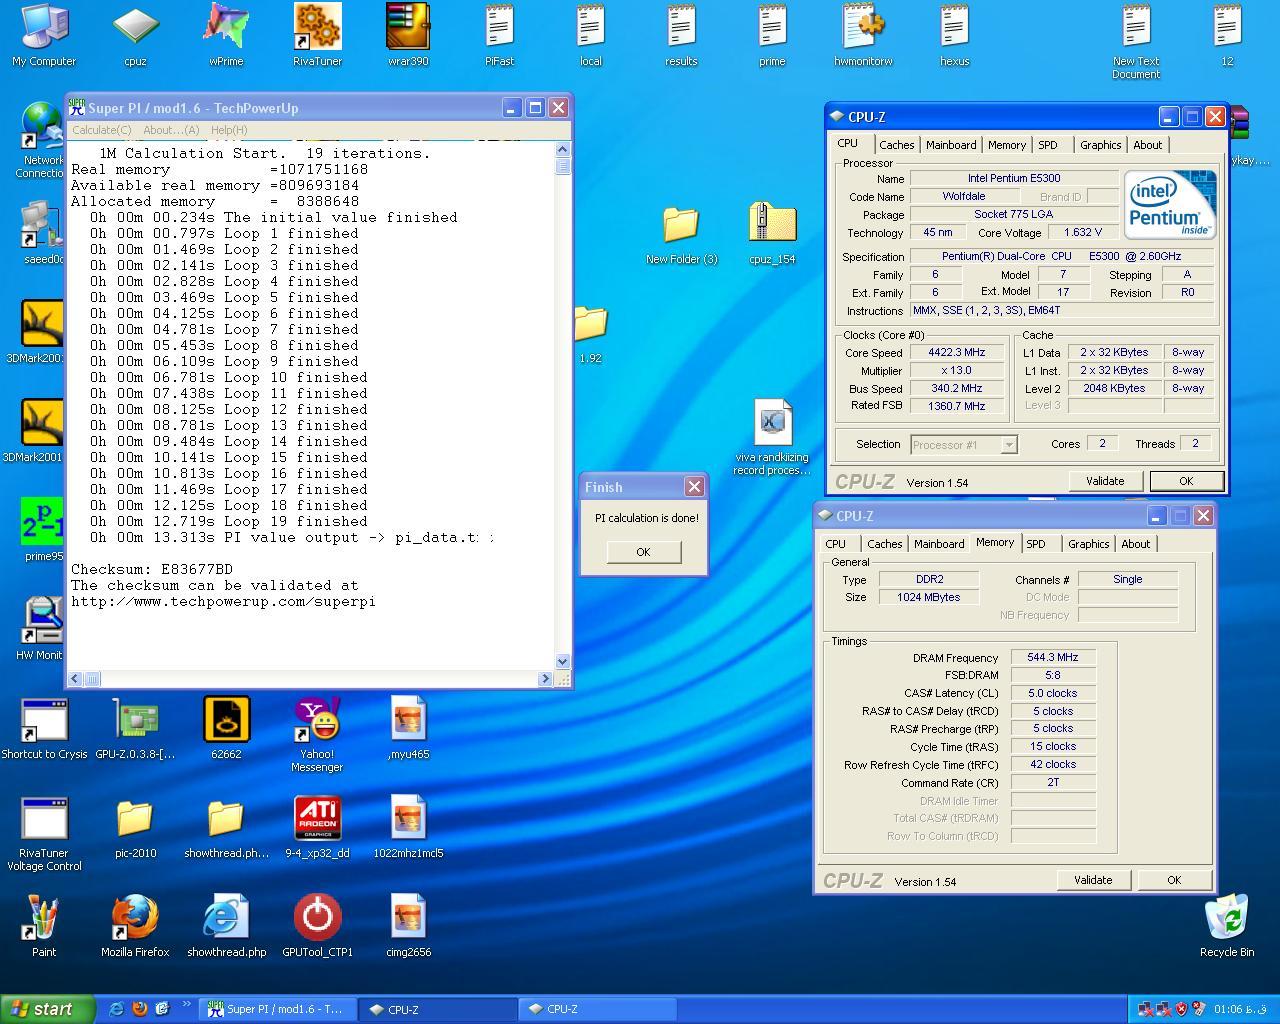
Task: Open HW Monitor shortcut
Action: tap(40, 629)
